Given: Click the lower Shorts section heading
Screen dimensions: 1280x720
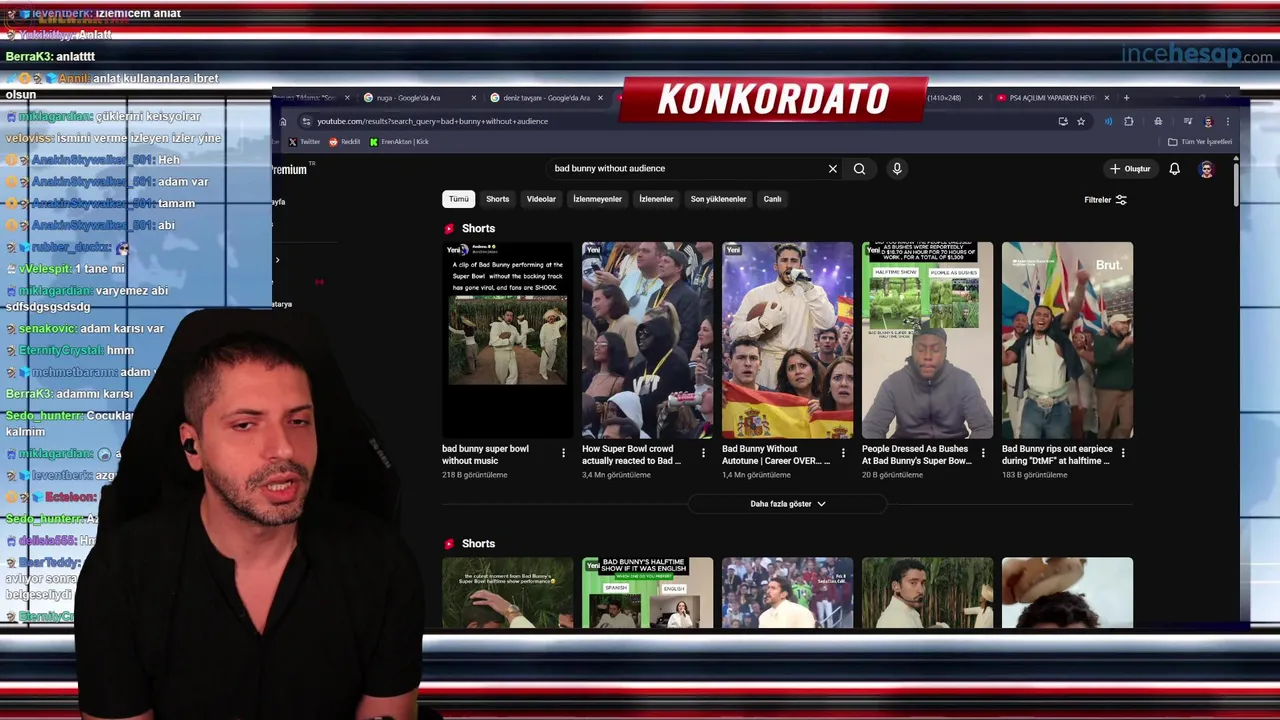Looking at the screenshot, I should click(478, 544).
